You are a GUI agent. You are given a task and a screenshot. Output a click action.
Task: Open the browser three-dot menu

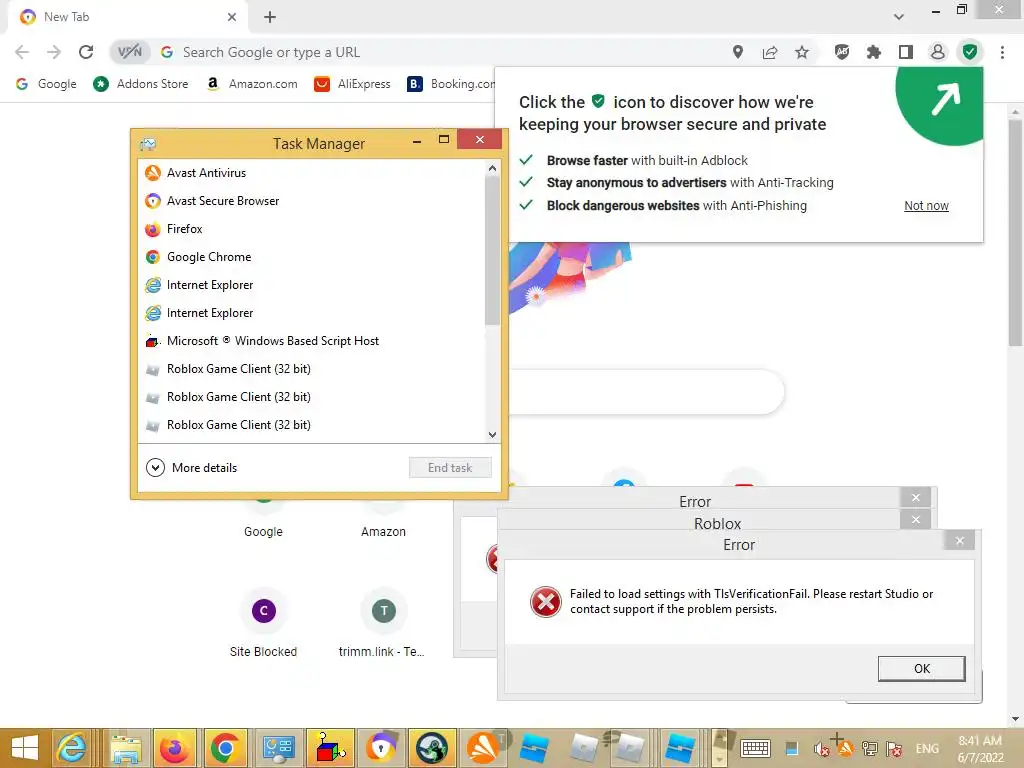click(x=1002, y=52)
